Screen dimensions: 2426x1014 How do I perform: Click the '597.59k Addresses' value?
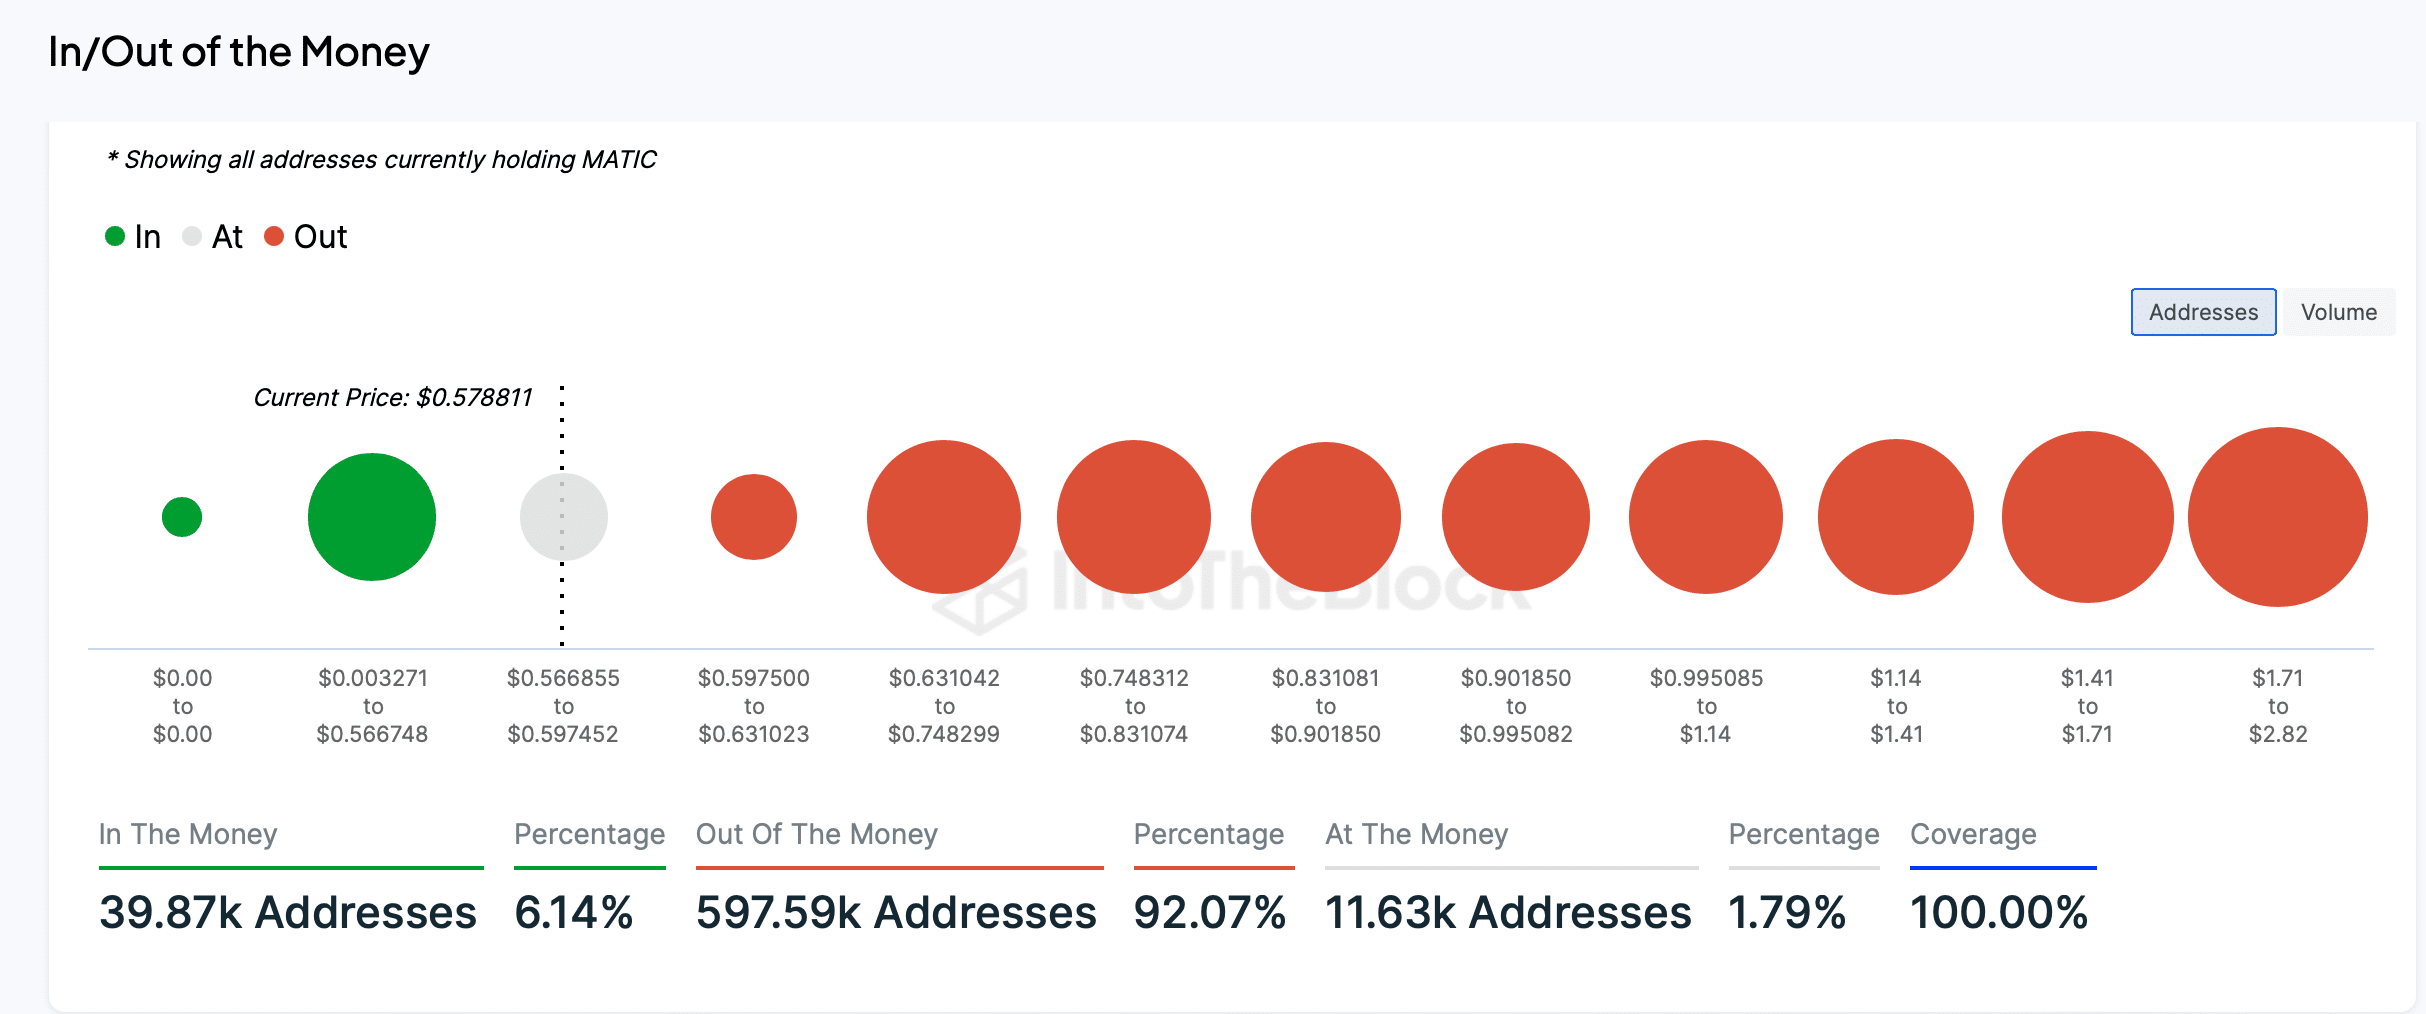point(897,912)
